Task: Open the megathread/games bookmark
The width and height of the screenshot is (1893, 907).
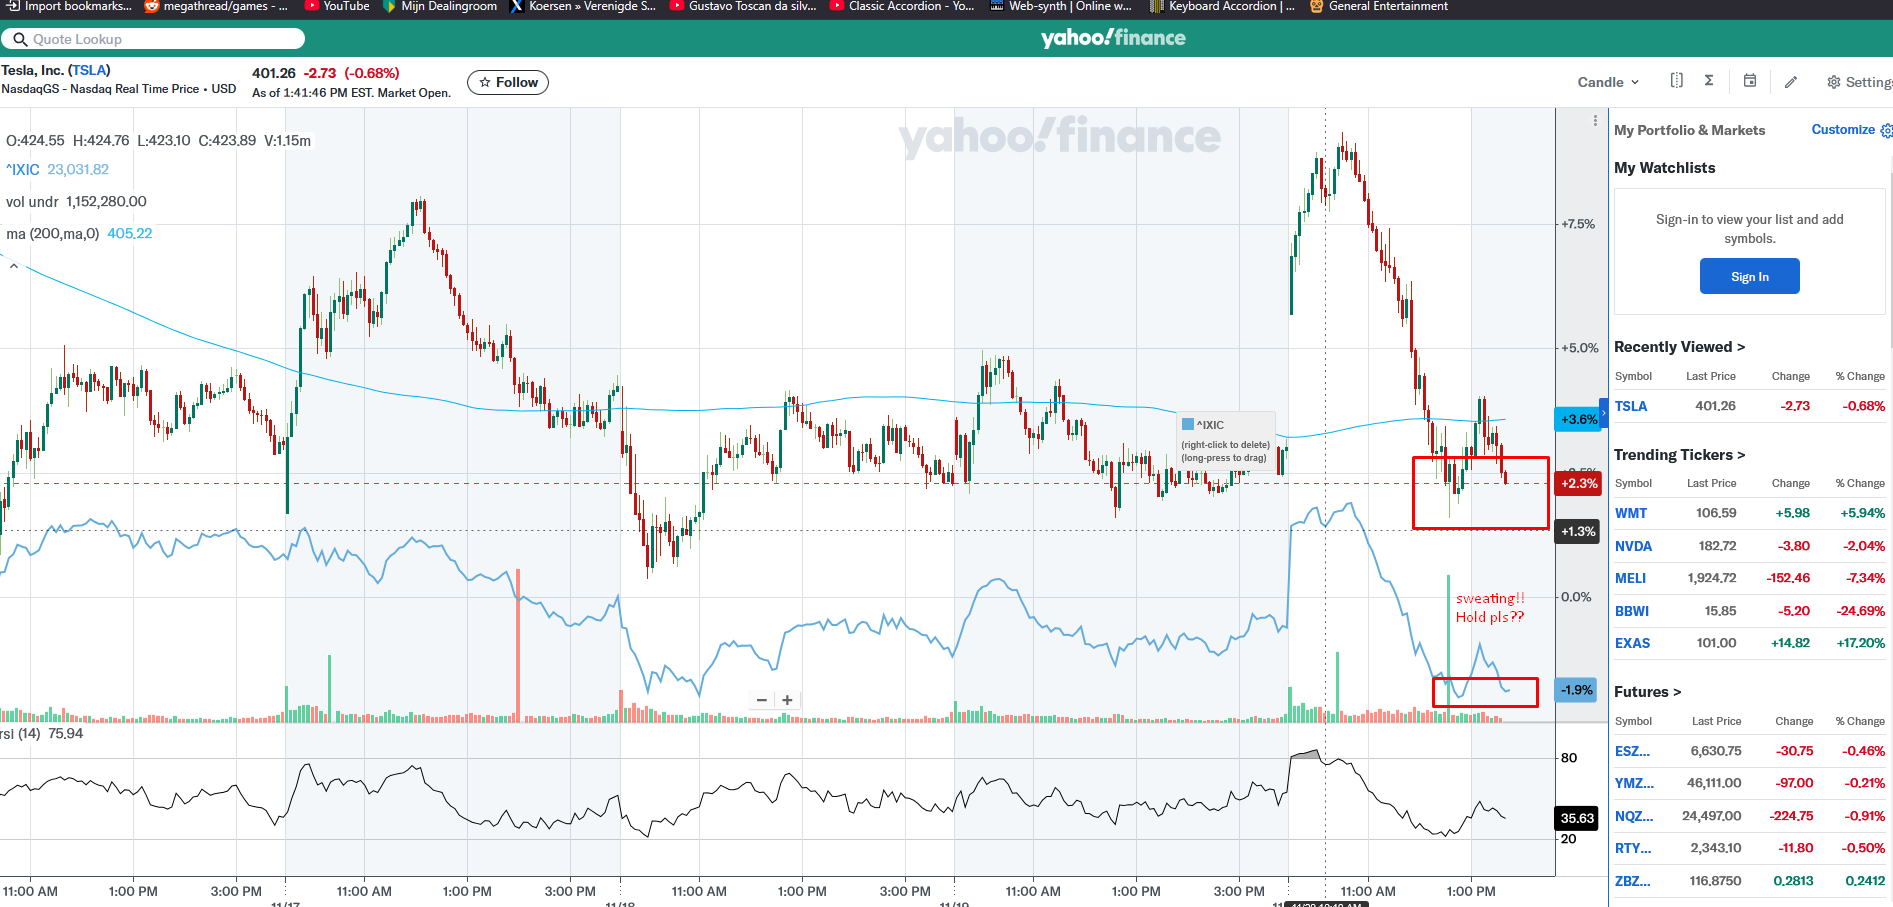Action: (216, 6)
